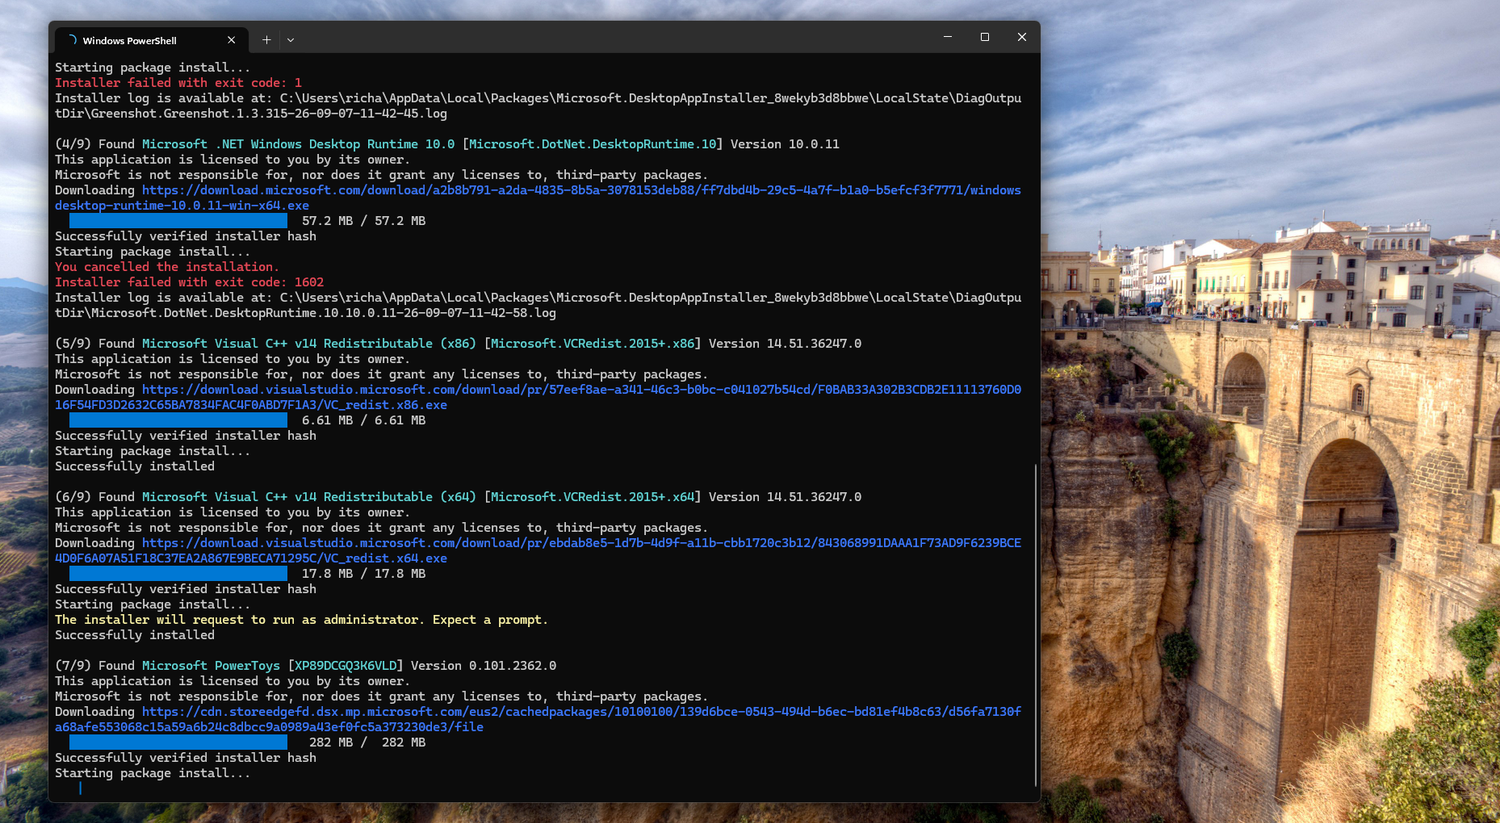
Task: Expand the new-tab profiles dropdown
Action: click(x=291, y=40)
